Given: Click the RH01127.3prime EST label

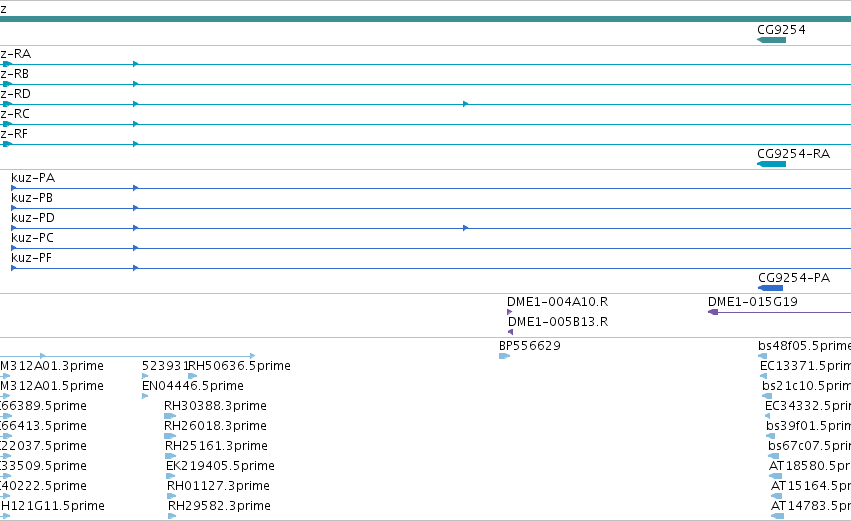Looking at the screenshot, I should (x=218, y=486).
